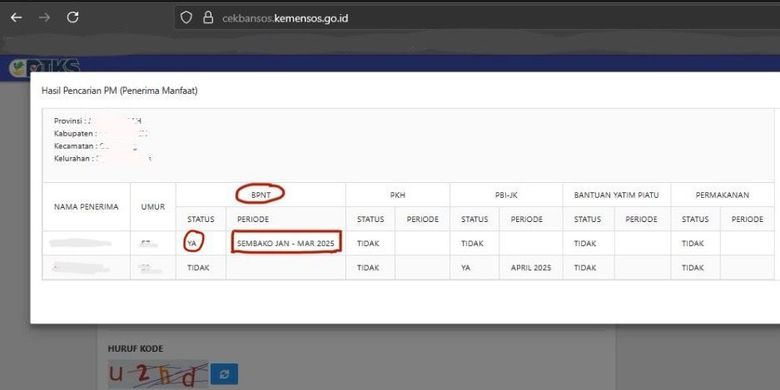Select the PBI-JK column header
The image size is (780, 390).
[506, 195]
